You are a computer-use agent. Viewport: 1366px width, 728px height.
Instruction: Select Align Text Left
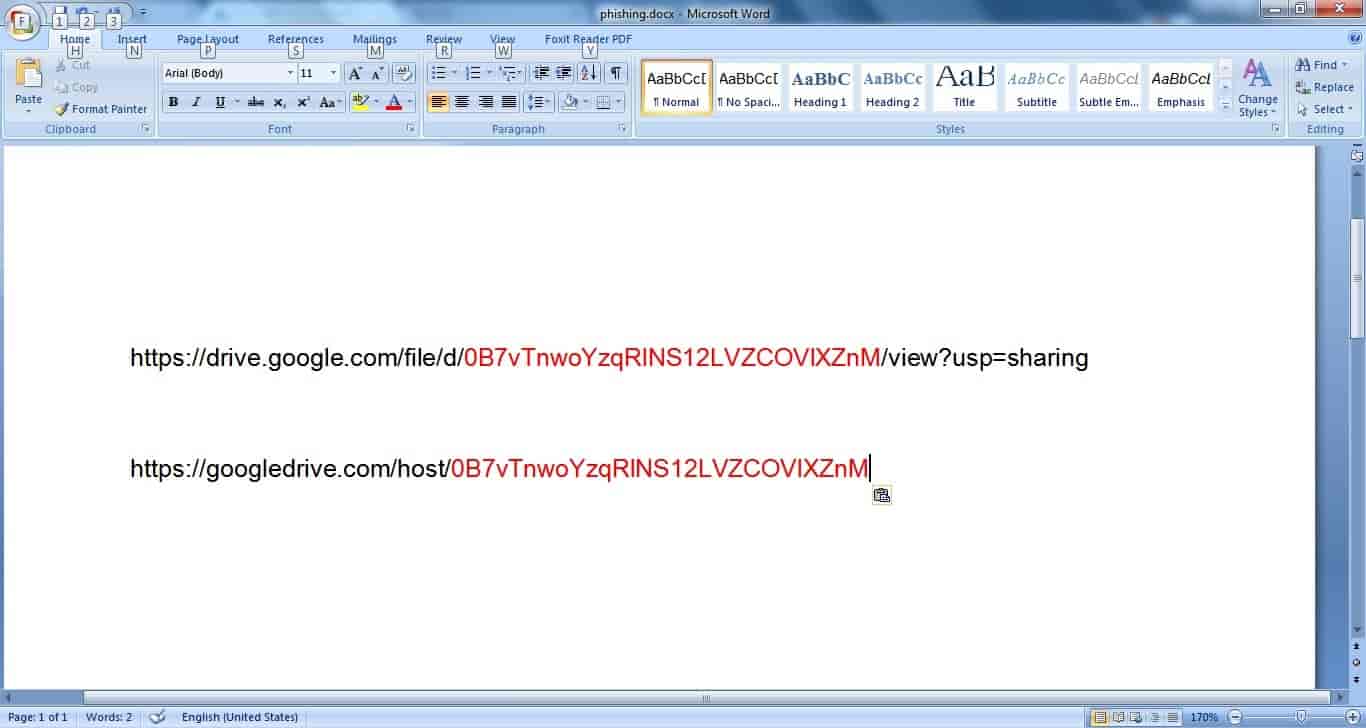pyautogui.click(x=438, y=102)
